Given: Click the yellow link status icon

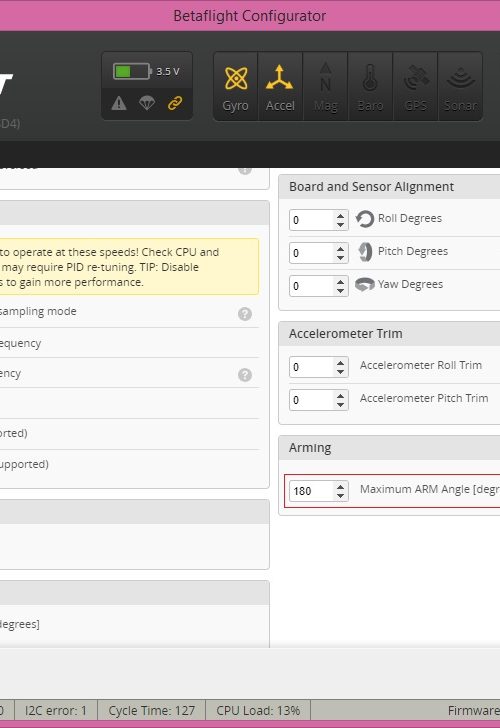Looking at the screenshot, I should click(175, 103).
